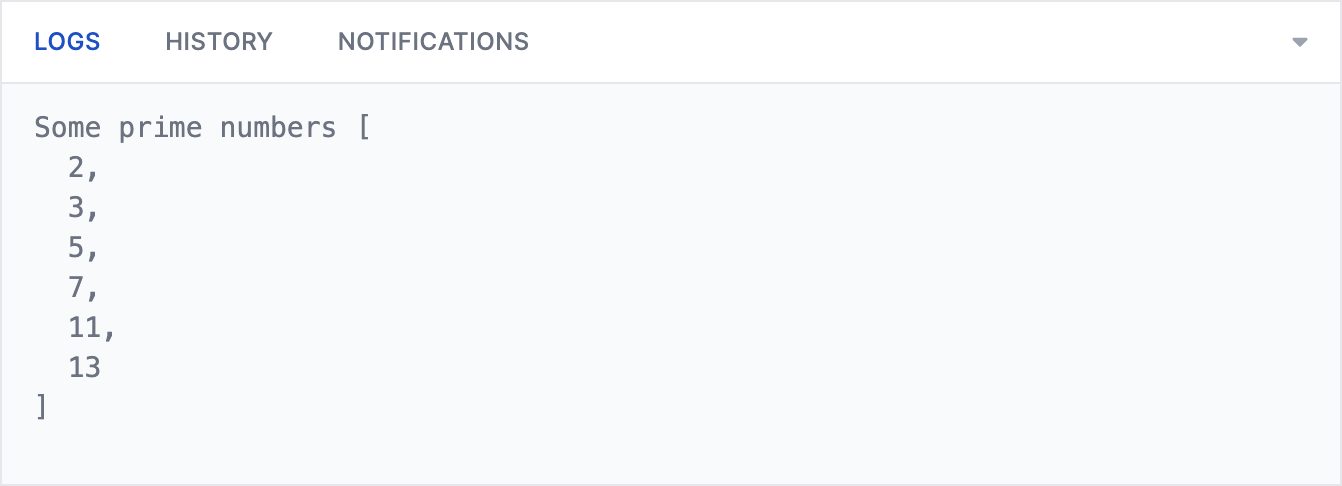
Task: Click the word "prime" in the log
Action: point(161,128)
